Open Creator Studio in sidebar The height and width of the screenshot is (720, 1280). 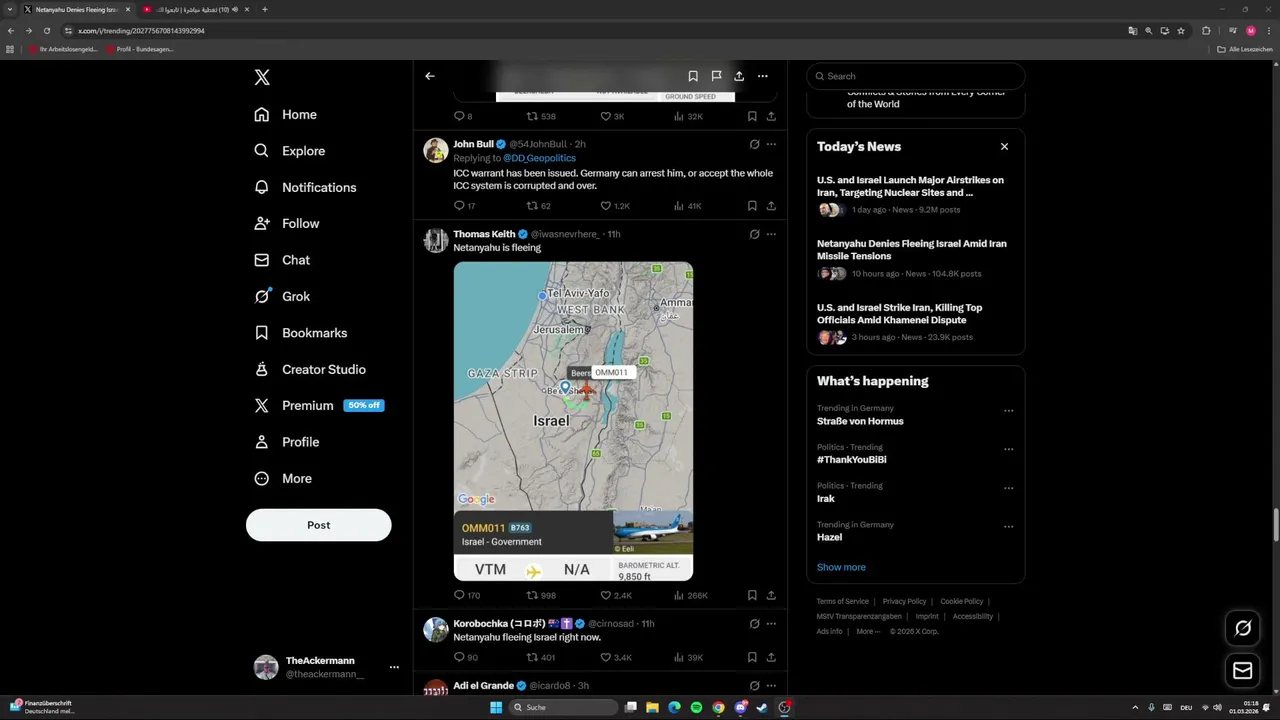point(310,369)
